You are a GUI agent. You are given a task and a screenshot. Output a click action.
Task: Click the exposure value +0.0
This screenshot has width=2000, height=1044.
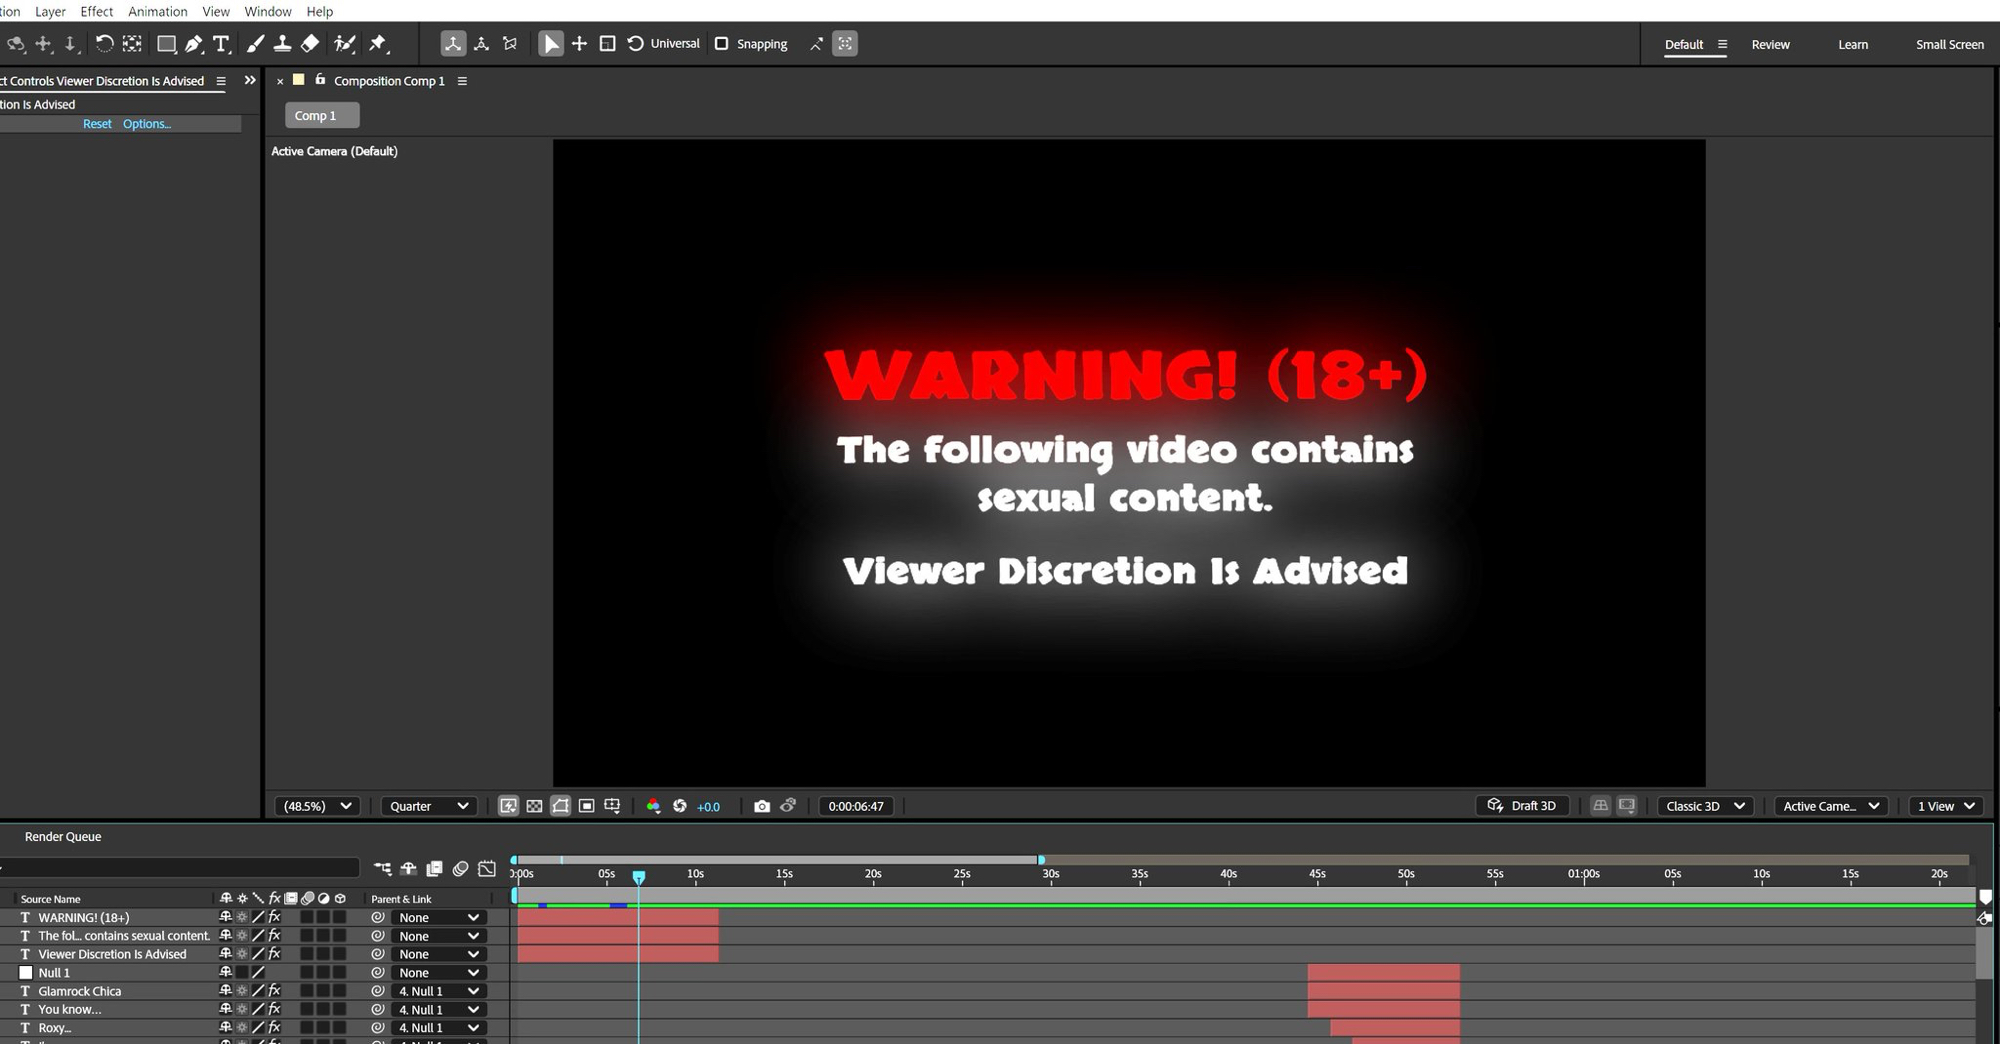click(x=708, y=807)
